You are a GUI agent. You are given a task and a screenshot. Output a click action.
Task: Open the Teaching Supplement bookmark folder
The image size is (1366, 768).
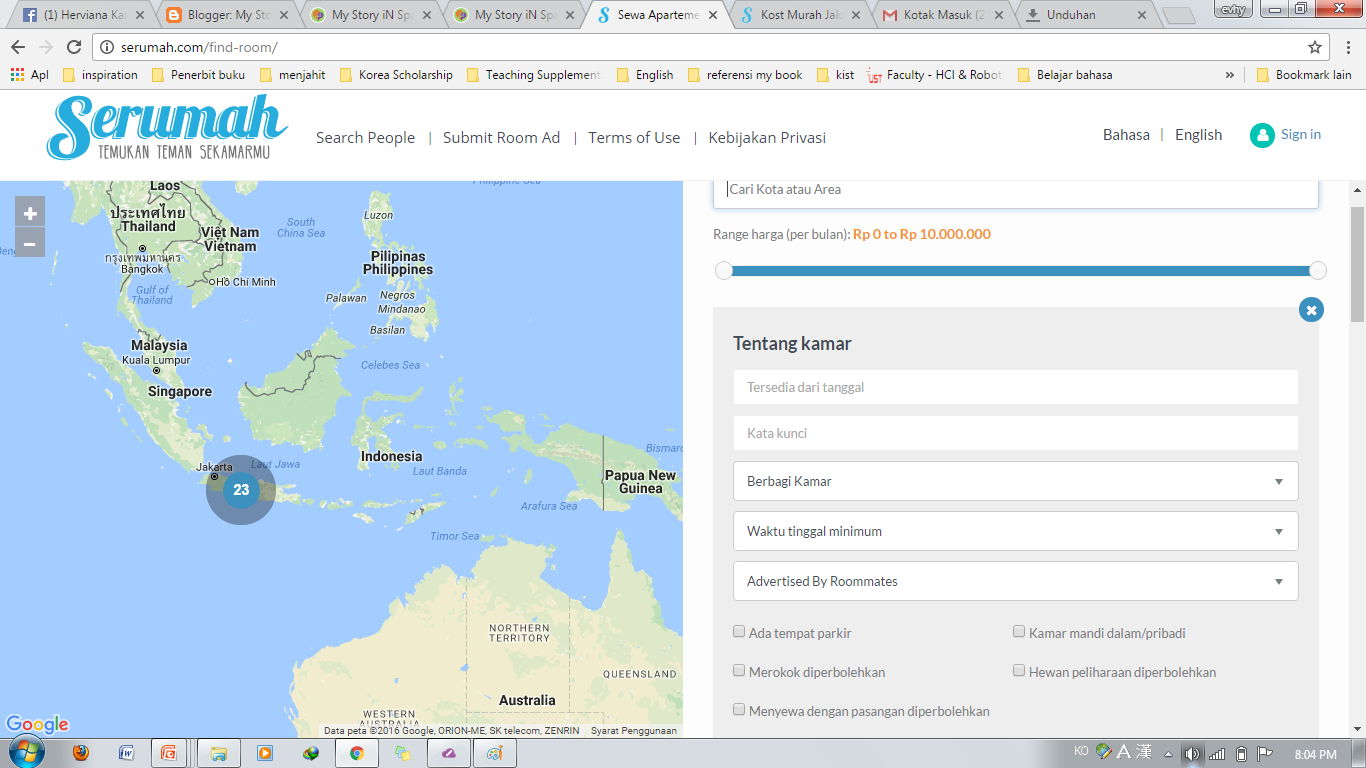pos(534,75)
